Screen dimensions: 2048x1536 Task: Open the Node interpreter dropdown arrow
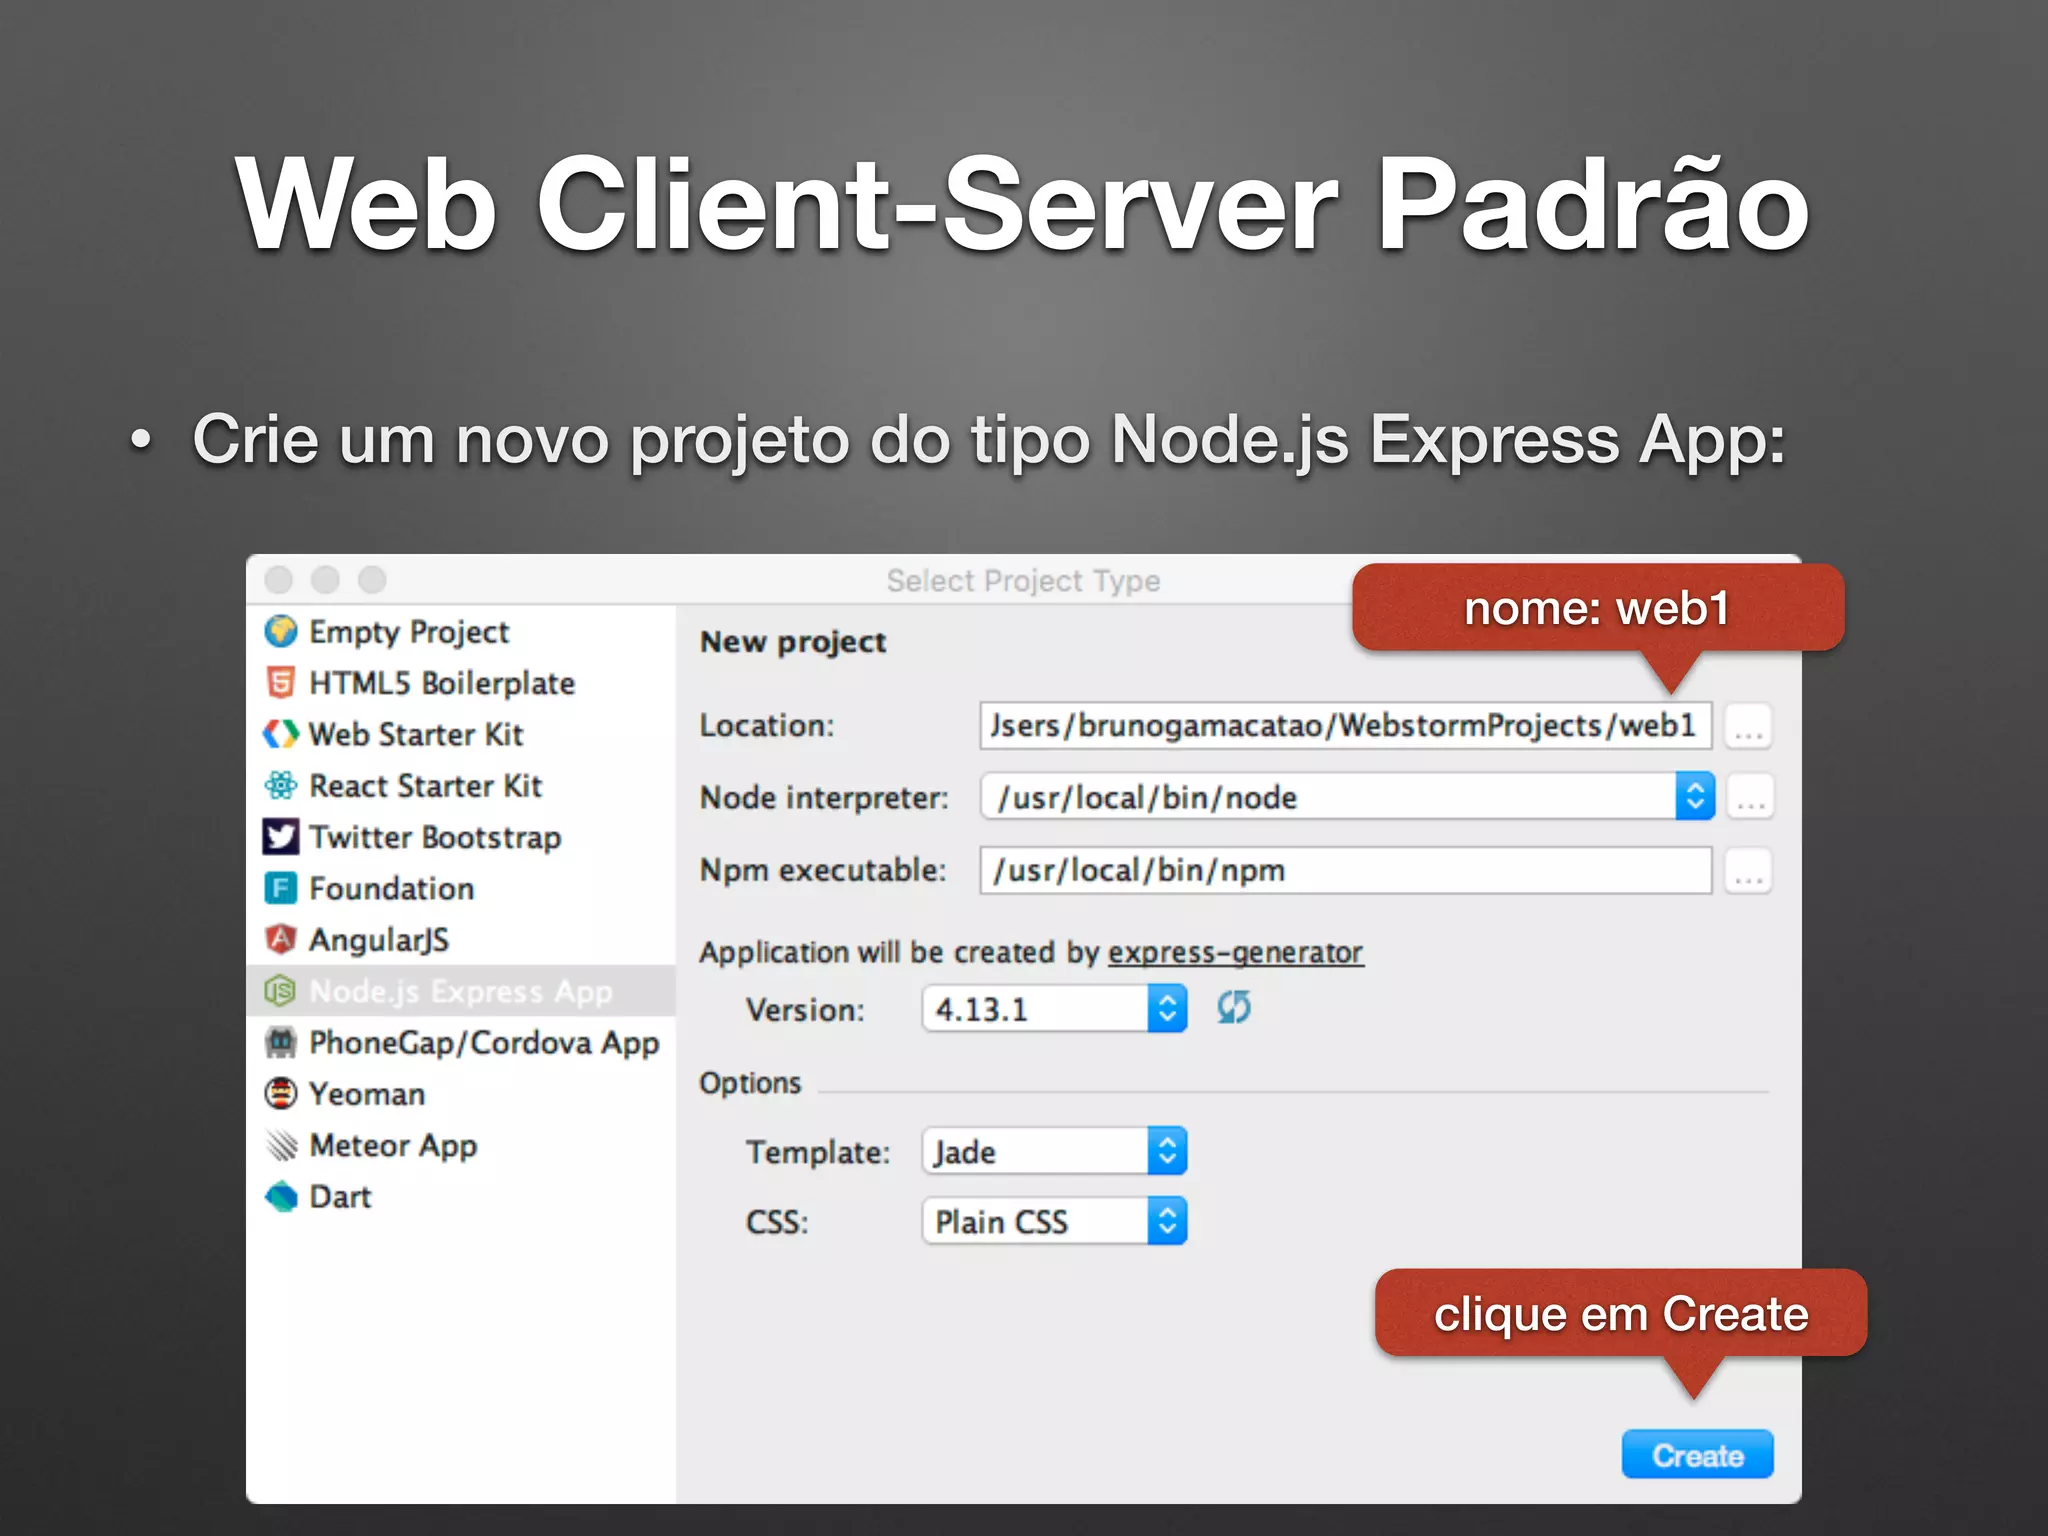(x=1695, y=797)
